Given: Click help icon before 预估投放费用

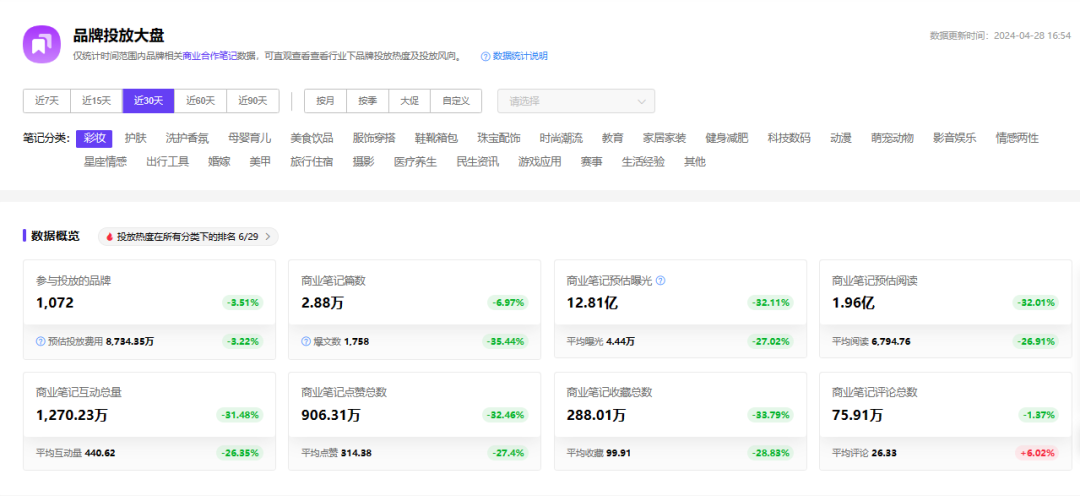Looking at the screenshot, I should pyautogui.click(x=40, y=341).
